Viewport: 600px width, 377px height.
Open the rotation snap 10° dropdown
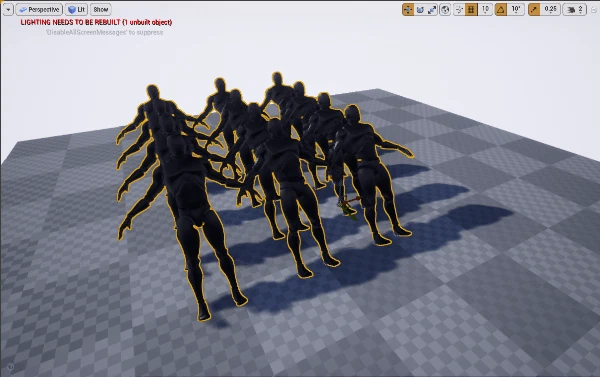516,10
